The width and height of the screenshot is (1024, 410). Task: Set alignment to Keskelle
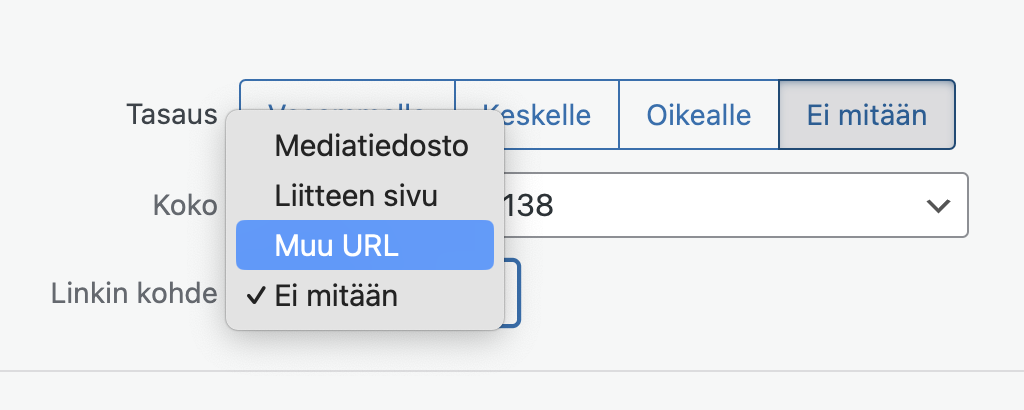click(537, 114)
